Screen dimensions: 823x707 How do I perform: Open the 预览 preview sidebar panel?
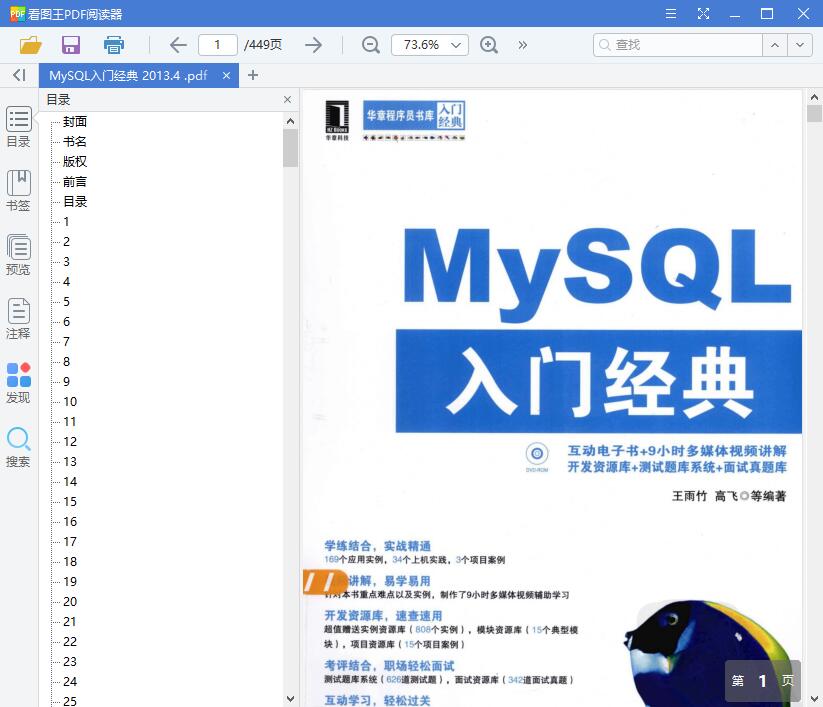click(x=18, y=255)
